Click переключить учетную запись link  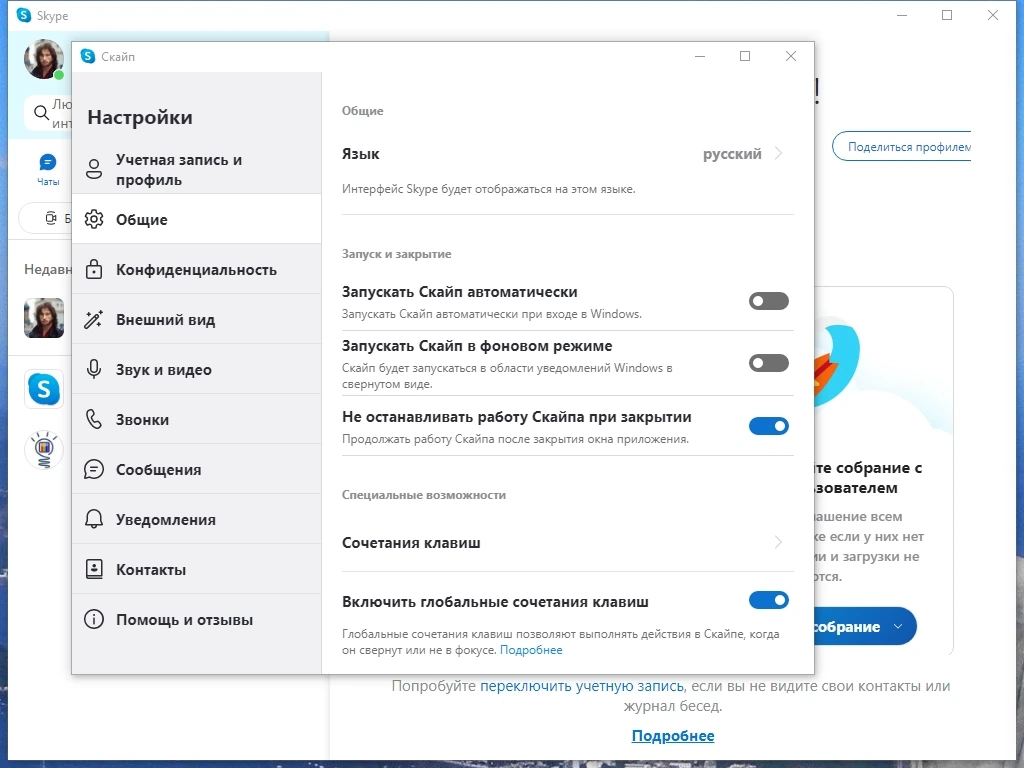582,686
